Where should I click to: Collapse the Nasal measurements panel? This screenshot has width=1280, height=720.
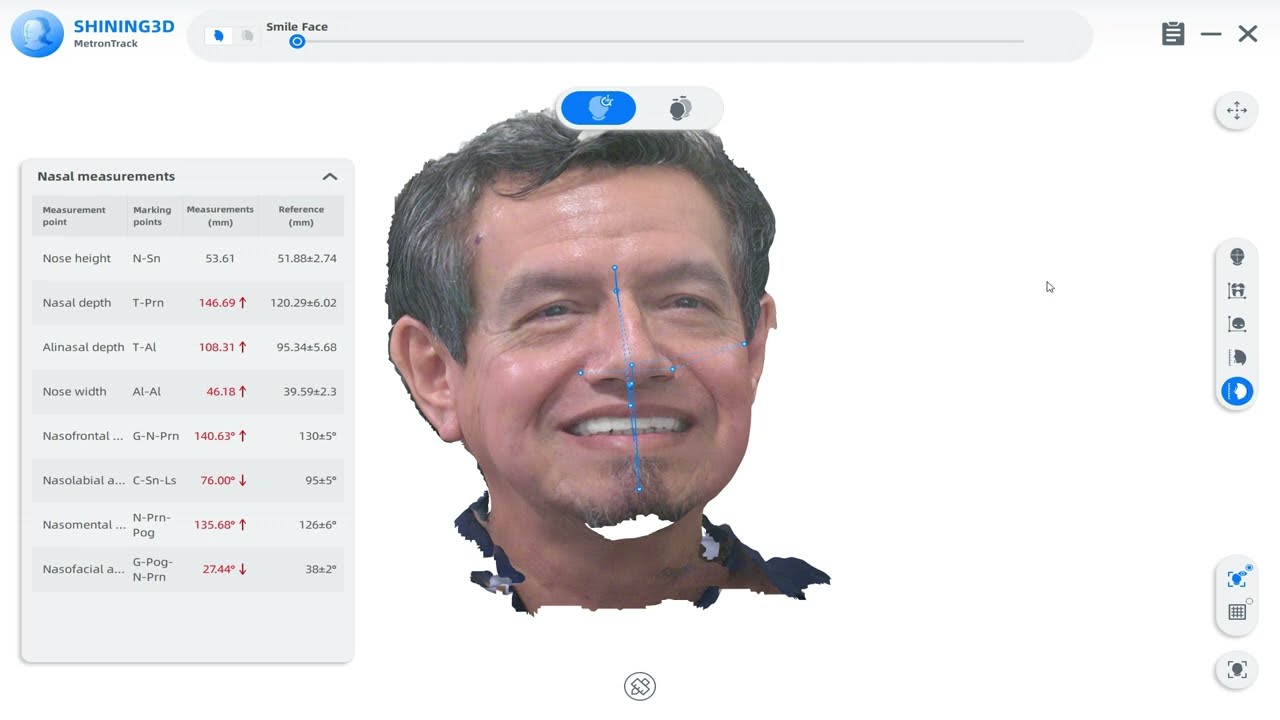point(330,176)
